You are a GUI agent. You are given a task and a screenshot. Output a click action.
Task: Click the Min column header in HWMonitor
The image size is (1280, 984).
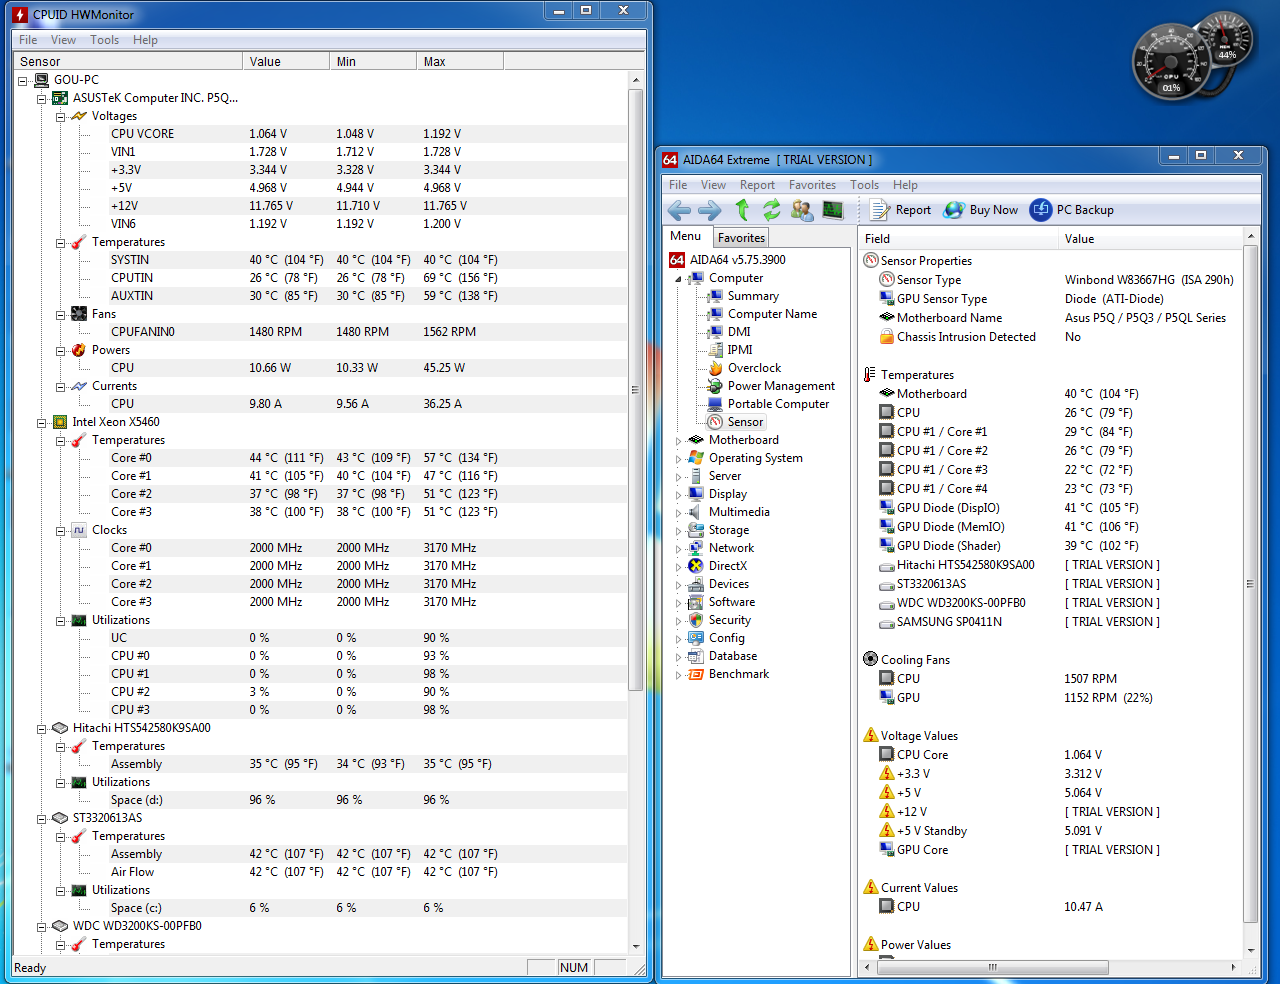point(373,62)
